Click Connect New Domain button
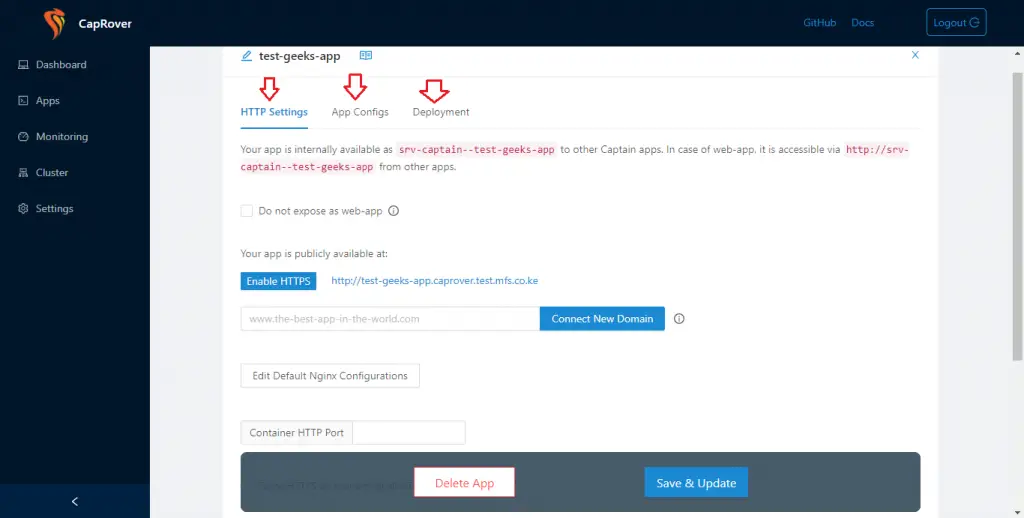 point(602,319)
